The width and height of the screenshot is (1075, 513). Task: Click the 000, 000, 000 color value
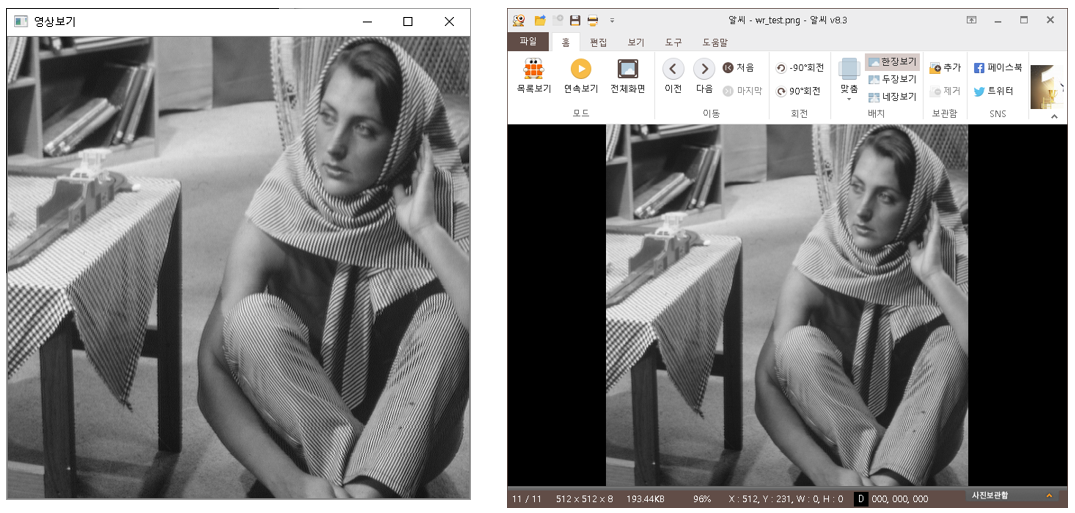coord(899,499)
